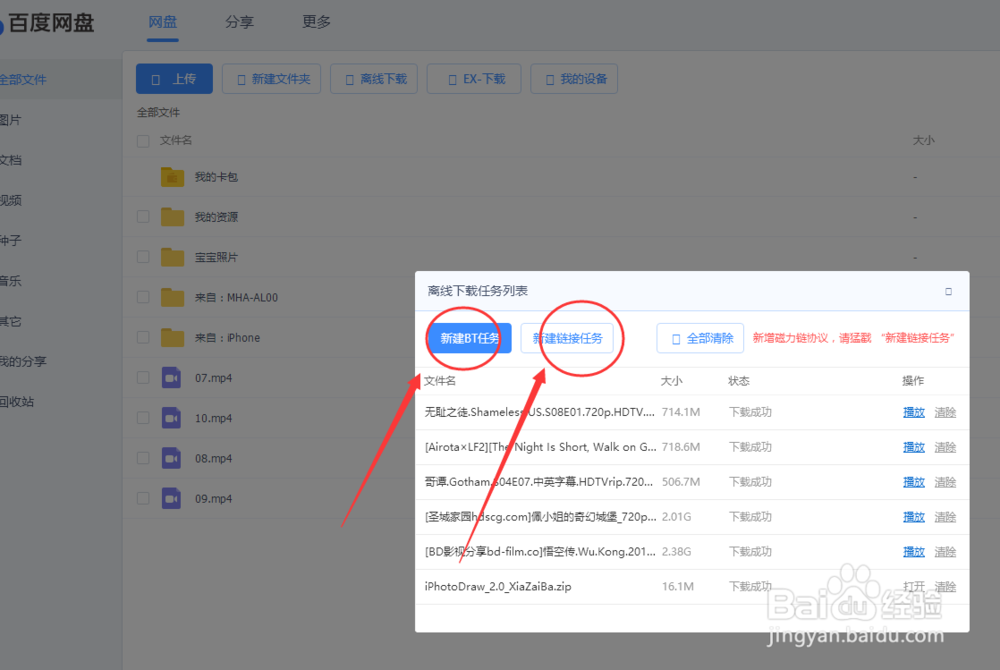Click file name 07.mp4
1000x670 pixels.
(x=214, y=378)
